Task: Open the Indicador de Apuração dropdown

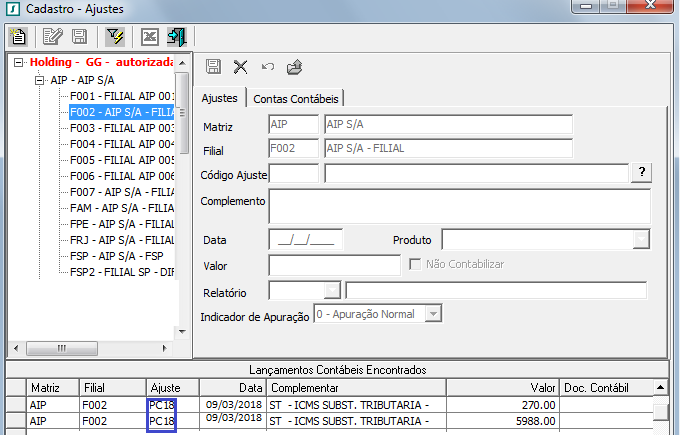Action: 433,314
